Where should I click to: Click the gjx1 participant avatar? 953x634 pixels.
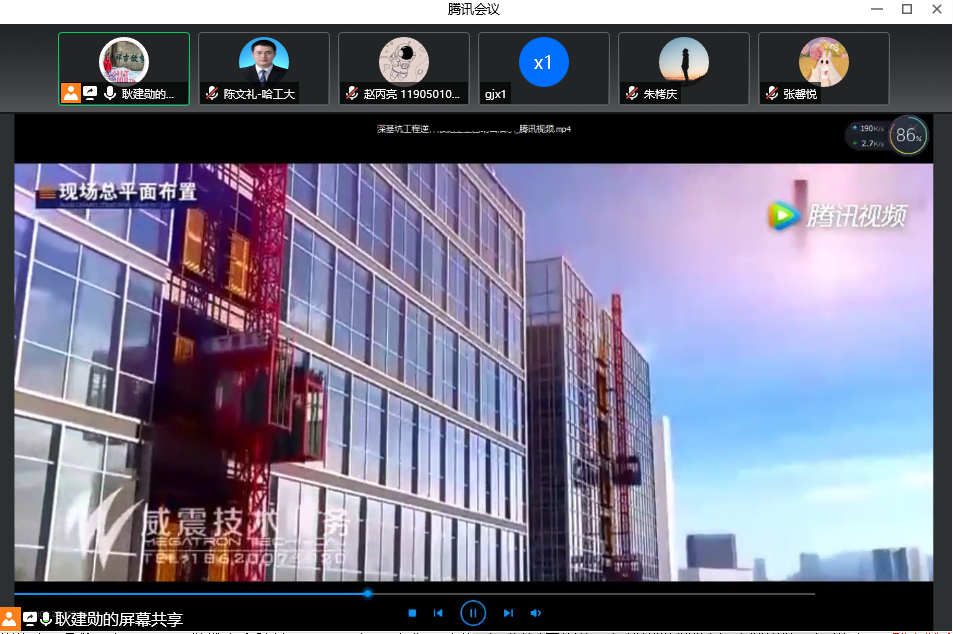[543, 62]
